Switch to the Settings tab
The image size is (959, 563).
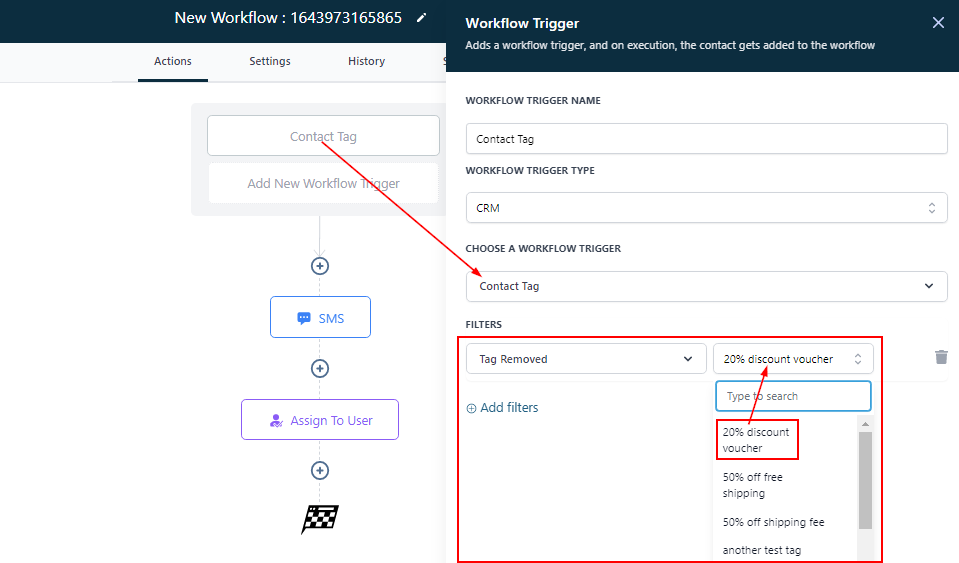[x=270, y=61]
